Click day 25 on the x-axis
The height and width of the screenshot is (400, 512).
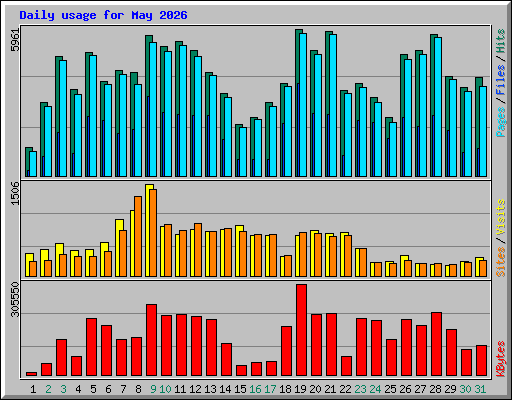click(x=390, y=389)
